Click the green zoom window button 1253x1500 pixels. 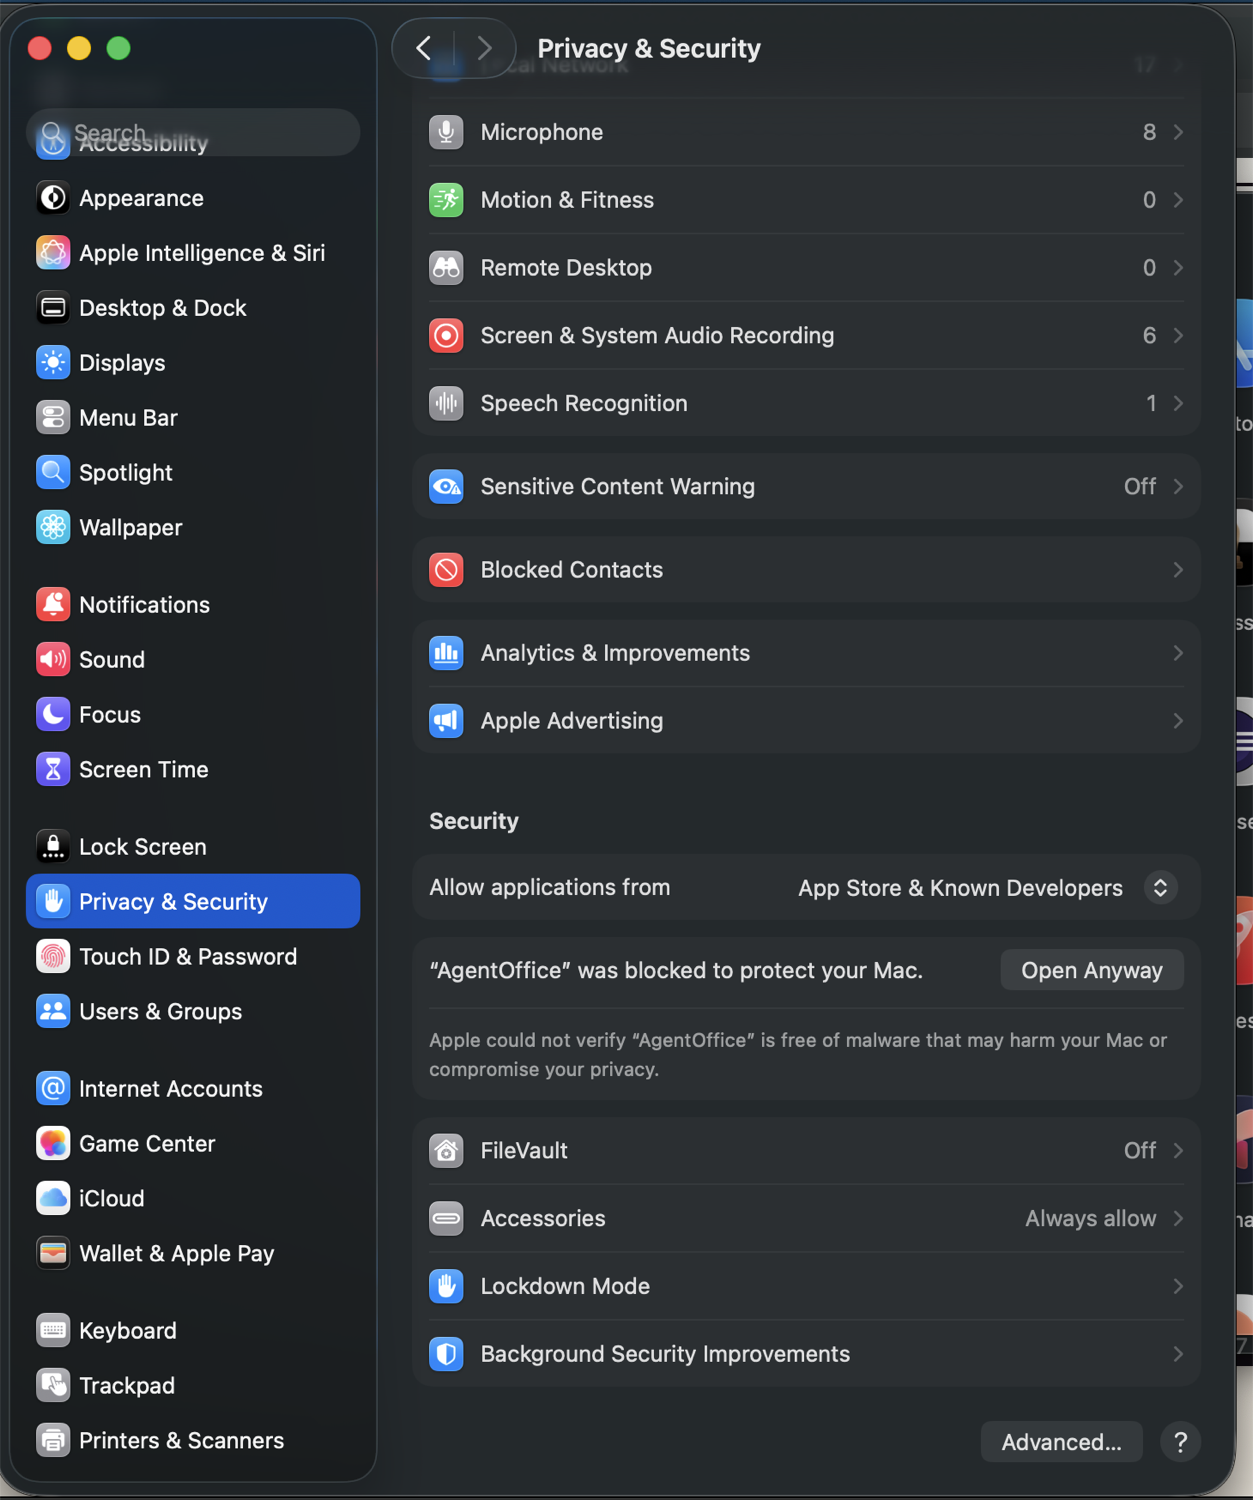click(x=118, y=48)
